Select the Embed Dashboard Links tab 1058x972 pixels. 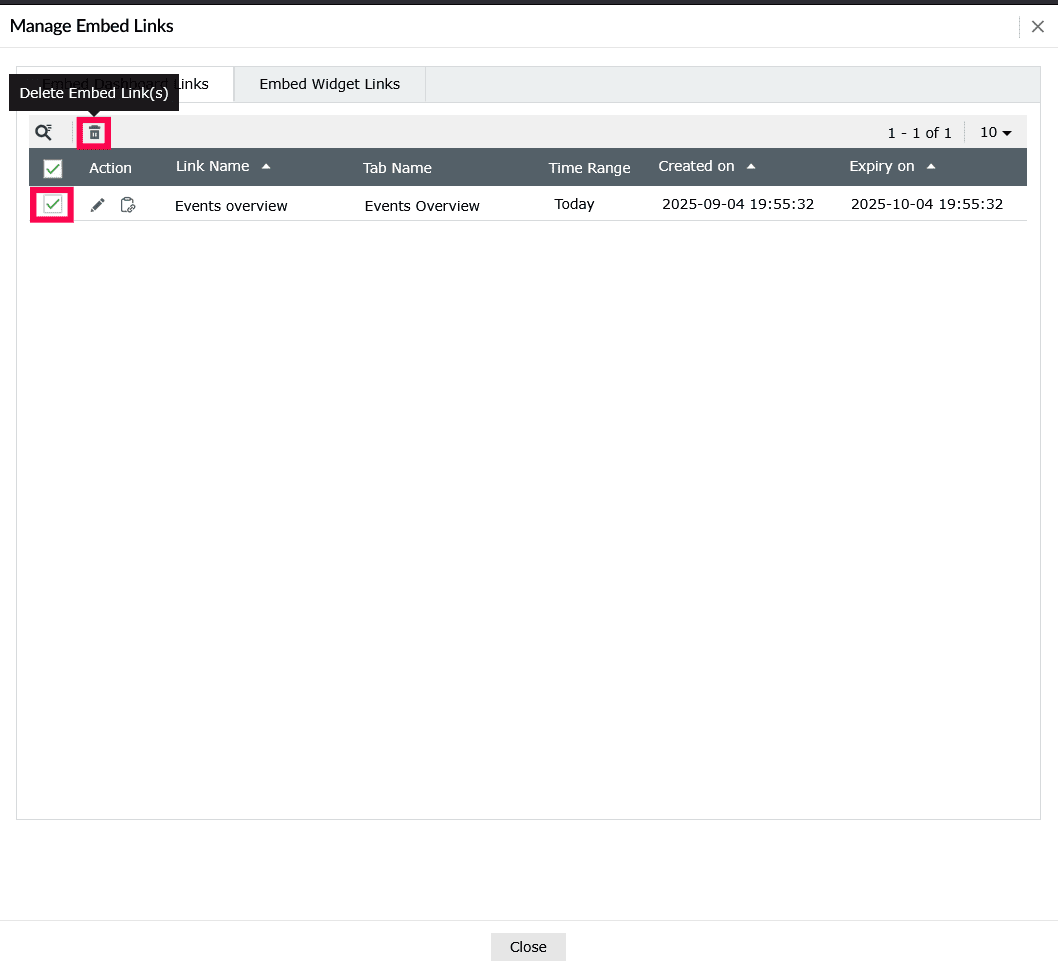[125, 84]
